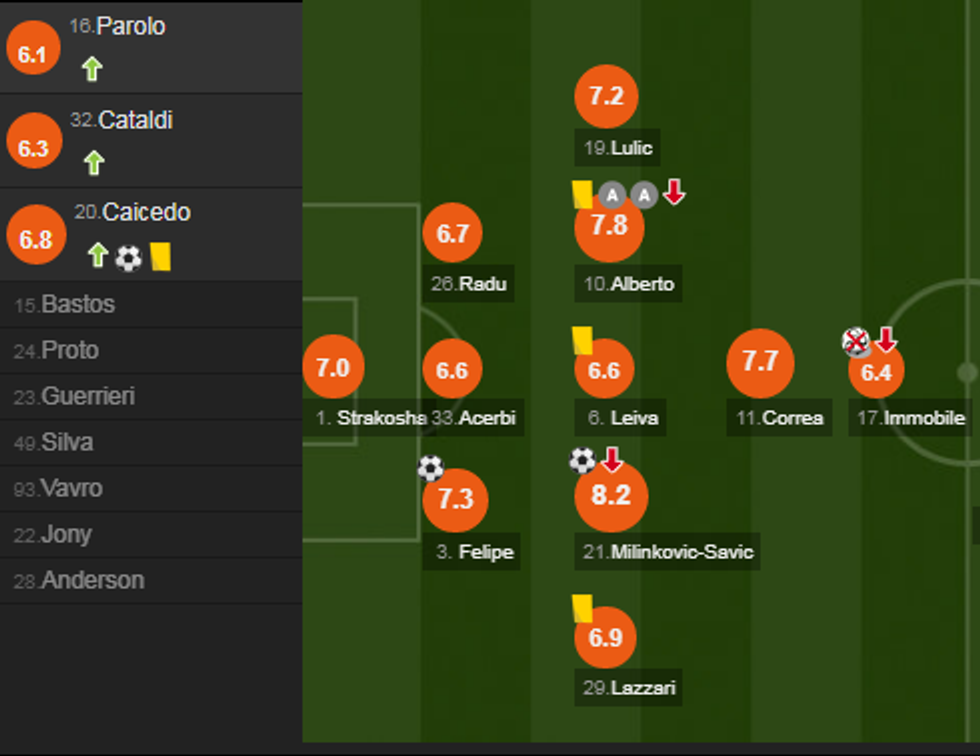Click the goal icon above Felipe
Screen dimensions: 980x756
pos(430,465)
